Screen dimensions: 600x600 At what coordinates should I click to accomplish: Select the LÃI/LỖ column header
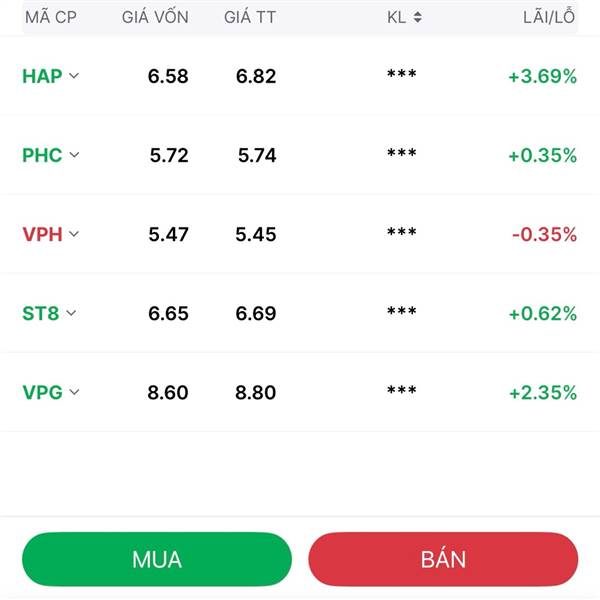click(549, 17)
